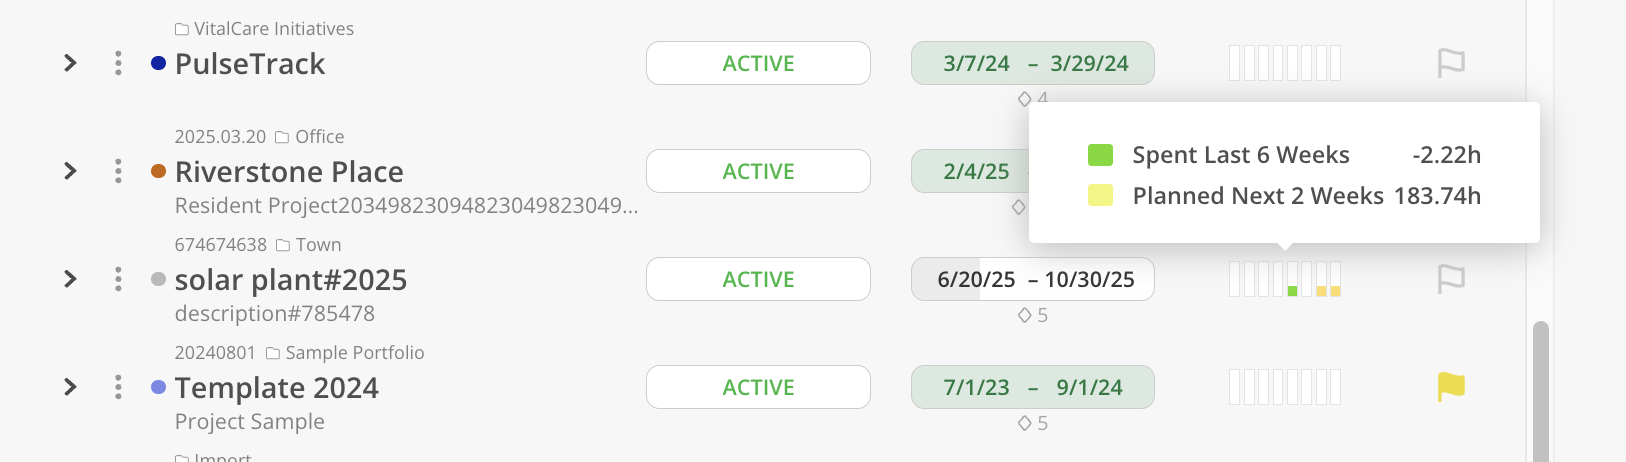Click the milestone diamond count under solar plant#2025 dates
1626x462 pixels.
point(1033,315)
